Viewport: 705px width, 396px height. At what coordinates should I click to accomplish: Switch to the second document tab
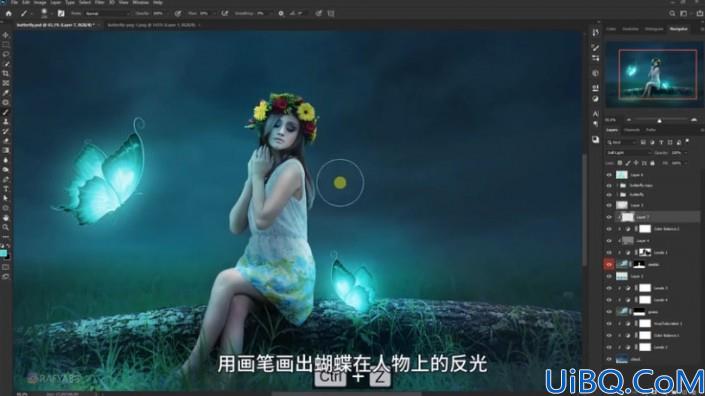[x=151, y=25]
